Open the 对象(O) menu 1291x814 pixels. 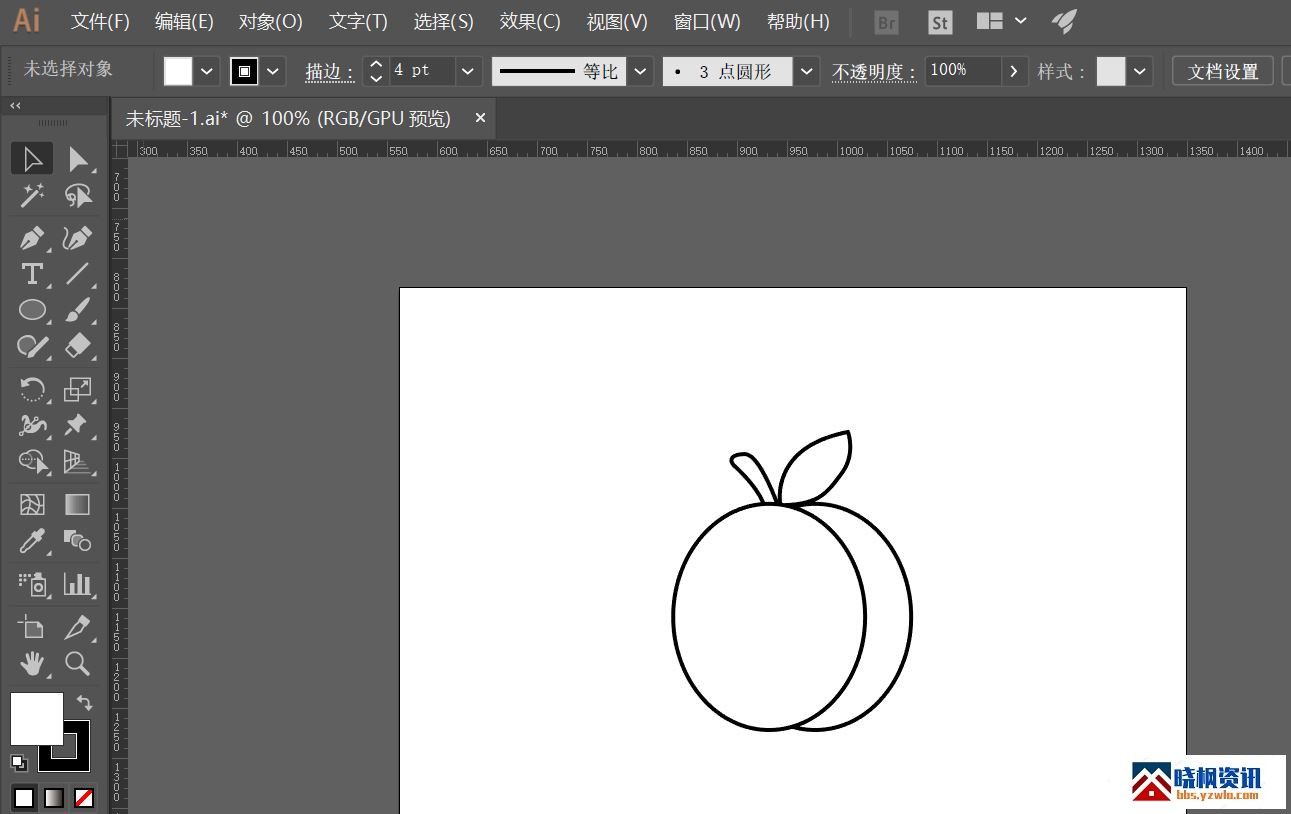click(270, 21)
